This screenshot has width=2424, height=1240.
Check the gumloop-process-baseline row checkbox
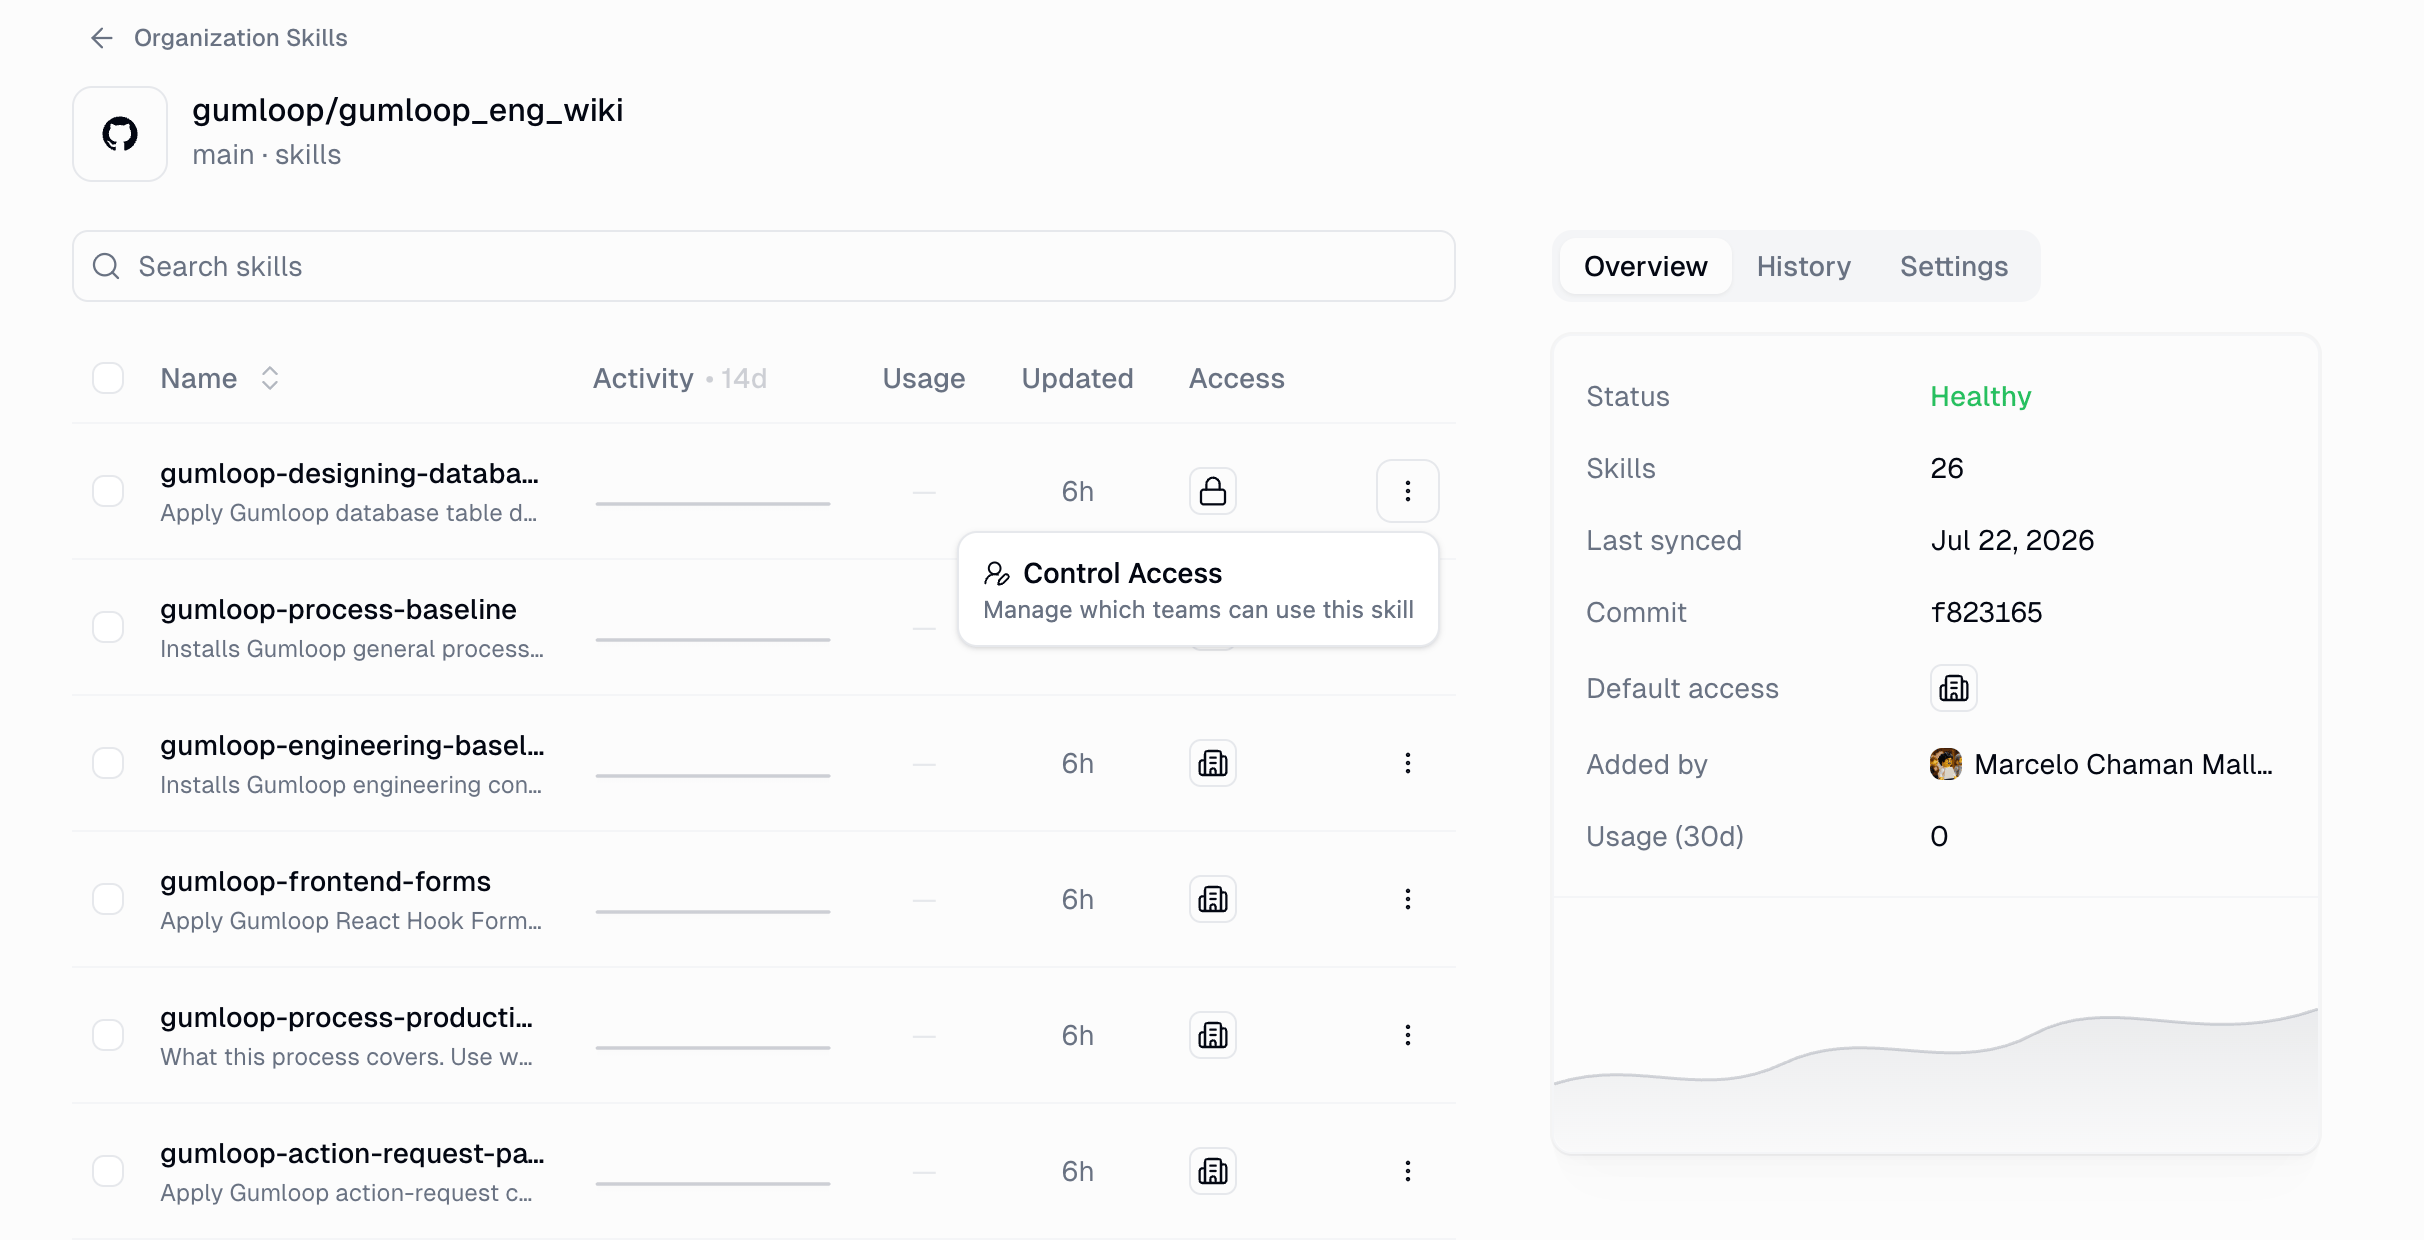pos(108,627)
